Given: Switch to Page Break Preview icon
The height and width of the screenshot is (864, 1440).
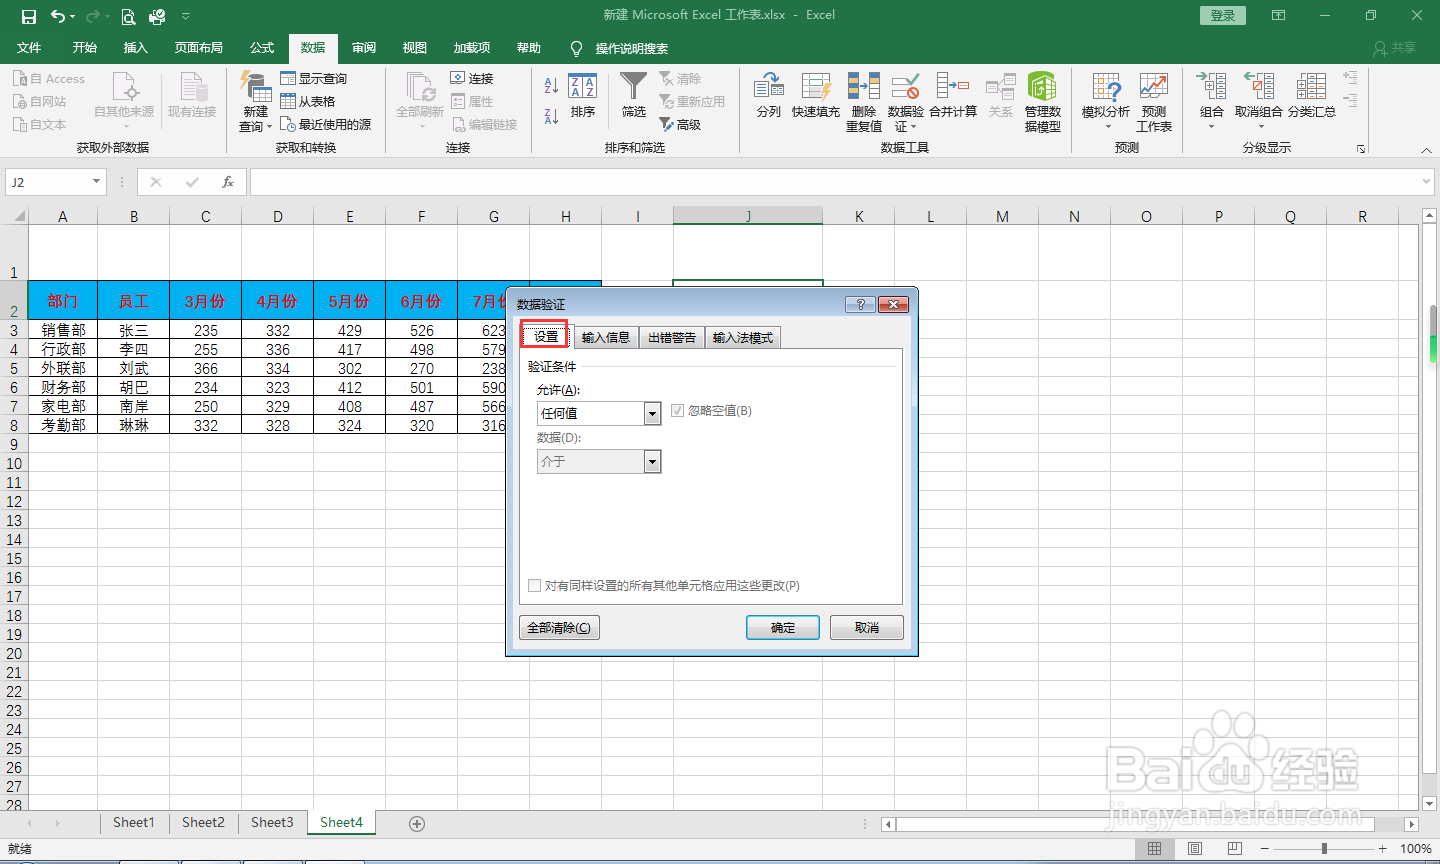Looking at the screenshot, I should 1235,848.
